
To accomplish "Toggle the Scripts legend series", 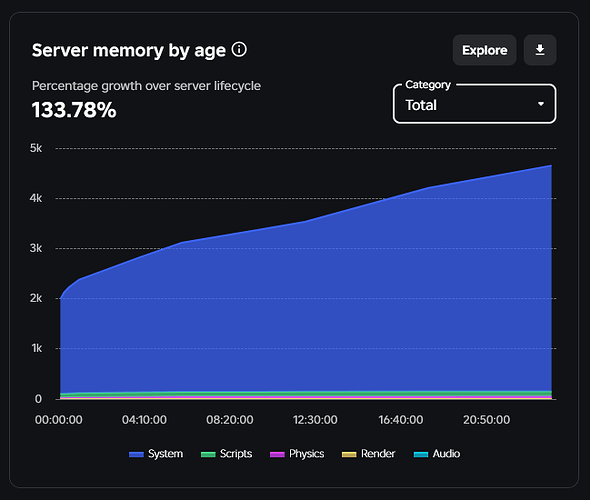I will pyautogui.click(x=226, y=454).
